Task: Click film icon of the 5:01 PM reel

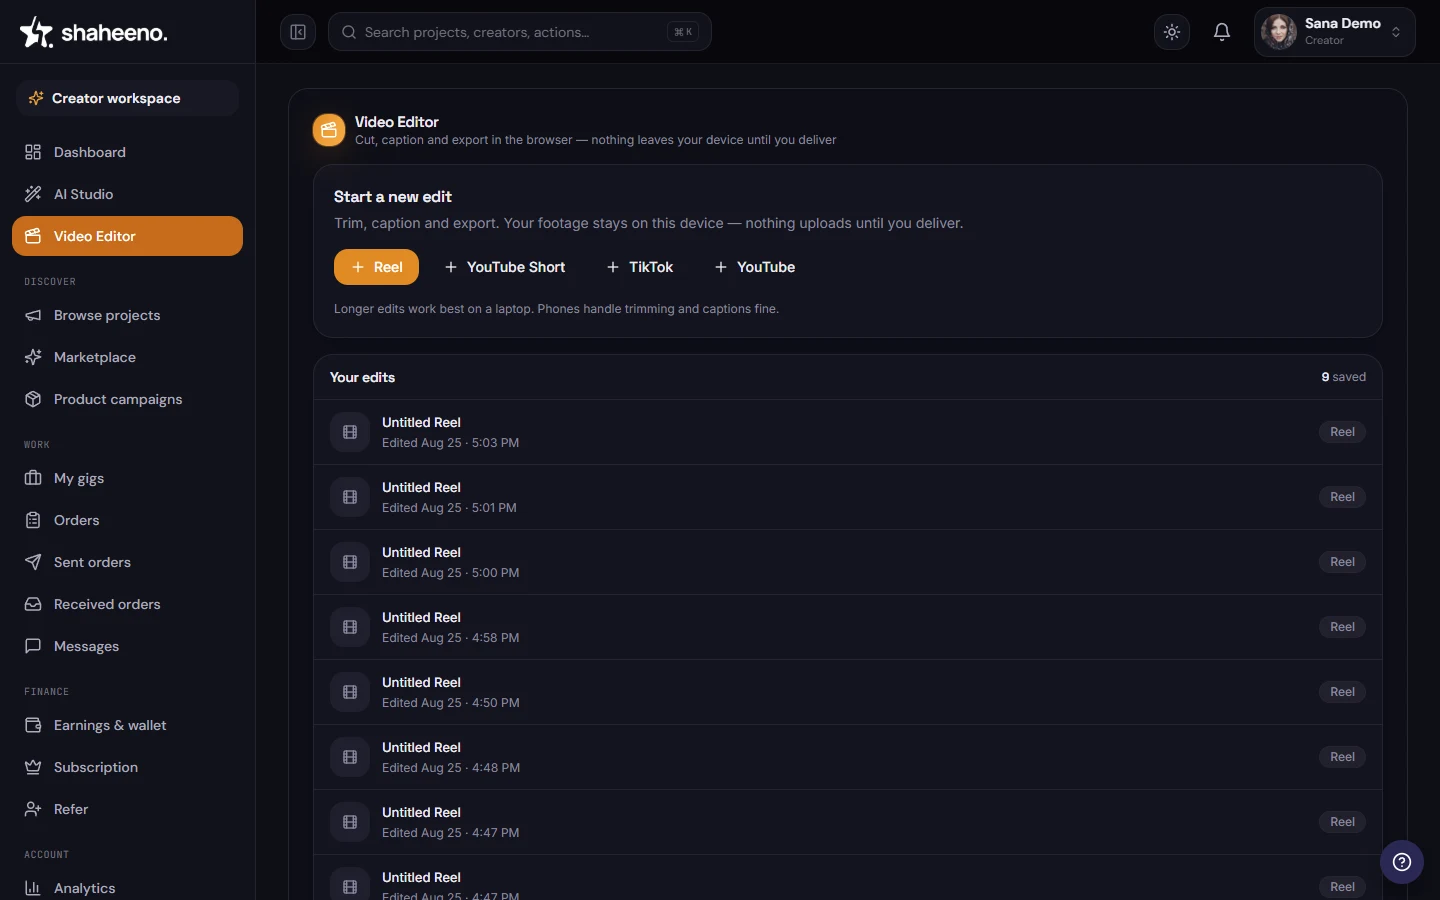Action: [x=350, y=497]
